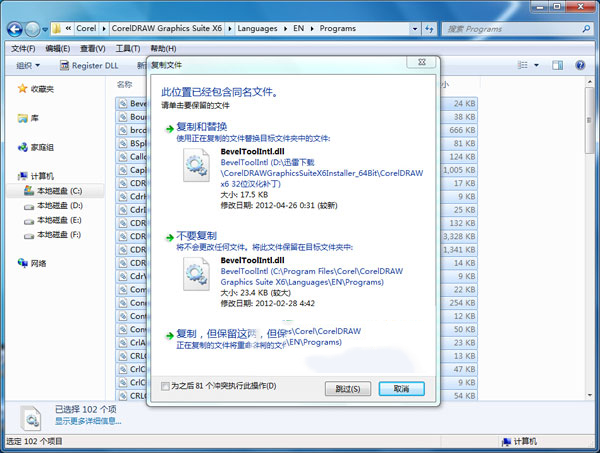The image size is (600, 453).
Task: Click the 名称 column header
Action: point(125,84)
